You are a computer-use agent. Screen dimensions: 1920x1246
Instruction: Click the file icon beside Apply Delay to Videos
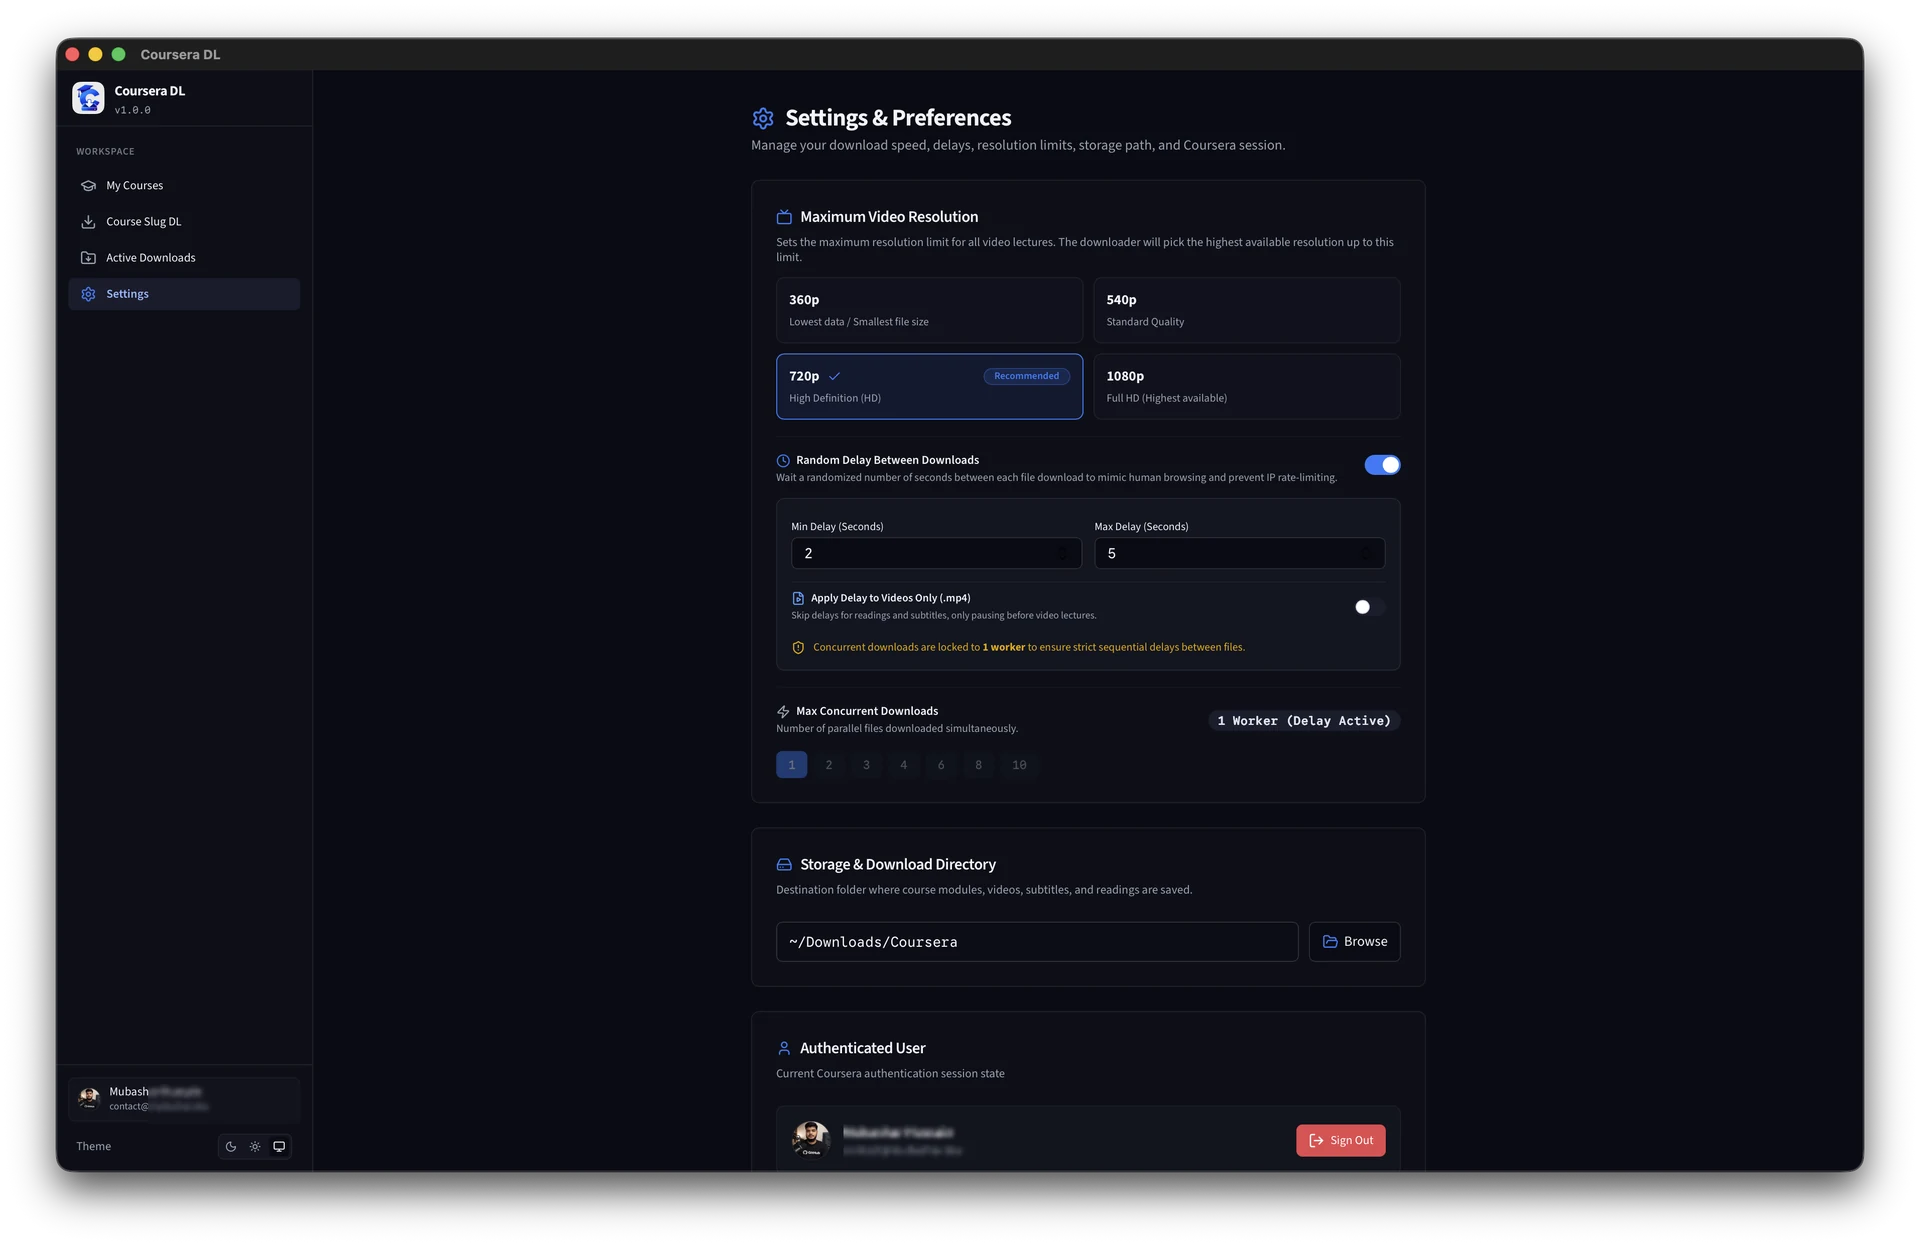tap(798, 598)
